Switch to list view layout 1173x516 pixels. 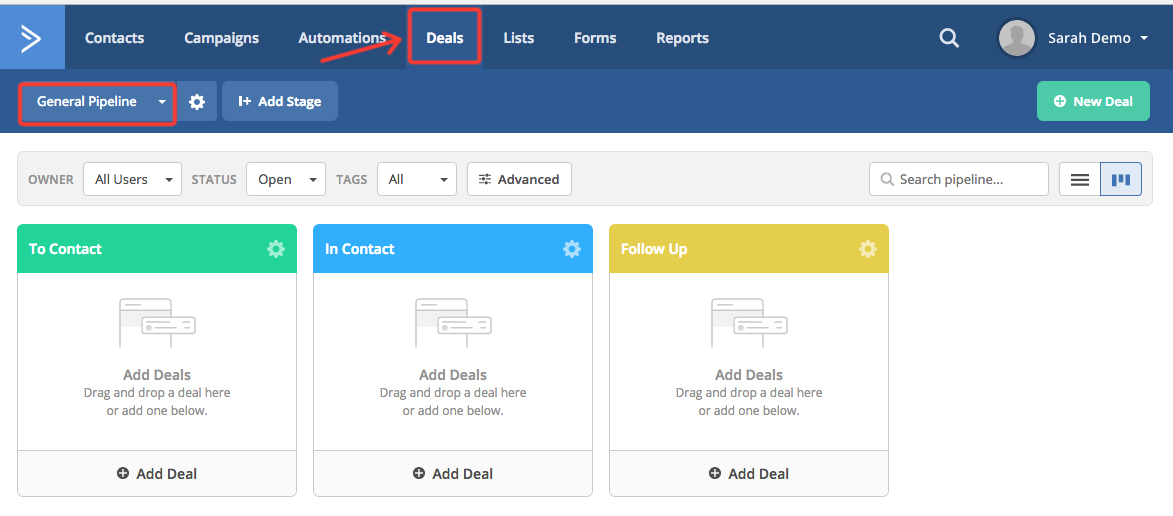pyautogui.click(x=1080, y=180)
